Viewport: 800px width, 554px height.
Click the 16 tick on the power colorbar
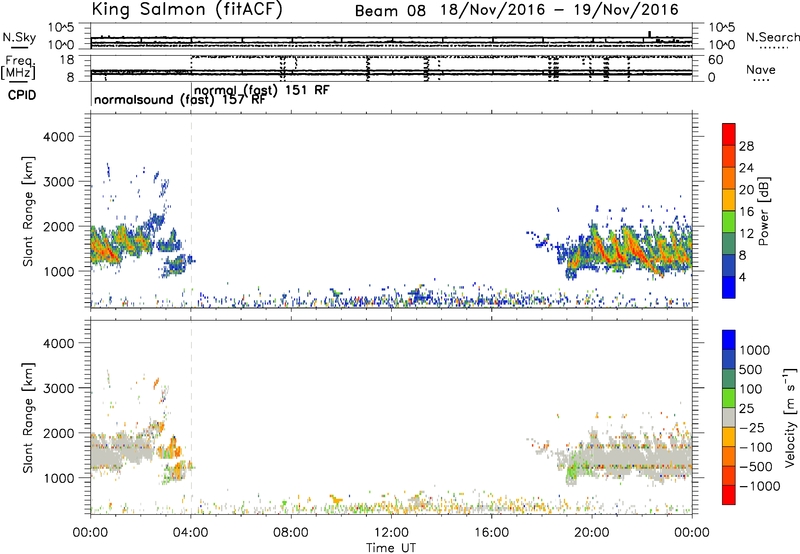[746, 212]
